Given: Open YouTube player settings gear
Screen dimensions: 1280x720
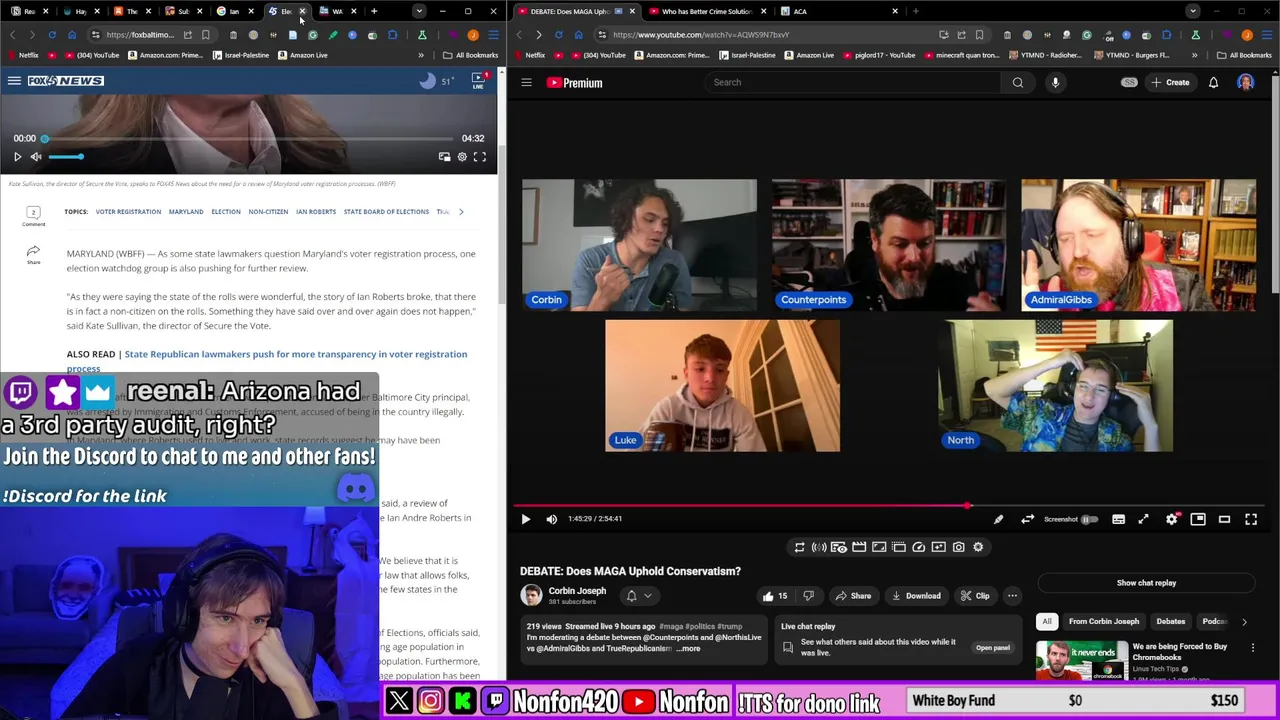Looking at the screenshot, I should pyautogui.click(x=1171, y=519).
